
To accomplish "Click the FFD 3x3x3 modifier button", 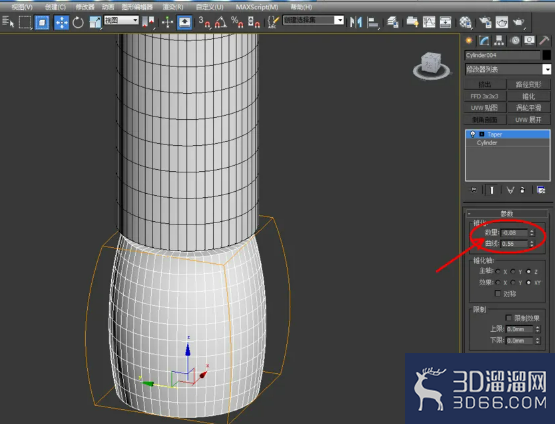I will click(x=485, y=96).
